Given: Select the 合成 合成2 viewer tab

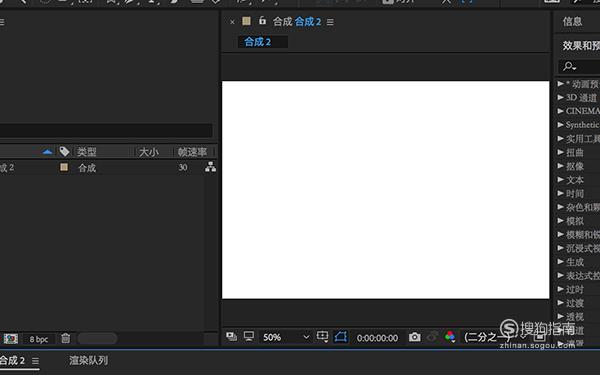Looking at the screenshot, I should coord(297,22).
